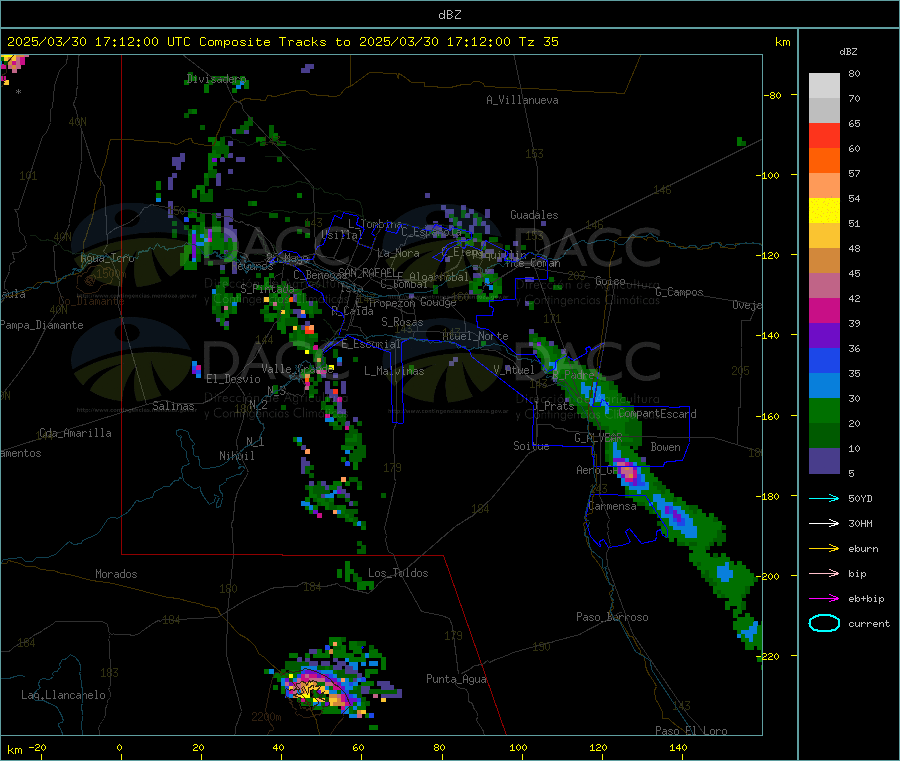
Task: Pick the magenta swatch between 42 and 39
Action: (x=824, y=310)
